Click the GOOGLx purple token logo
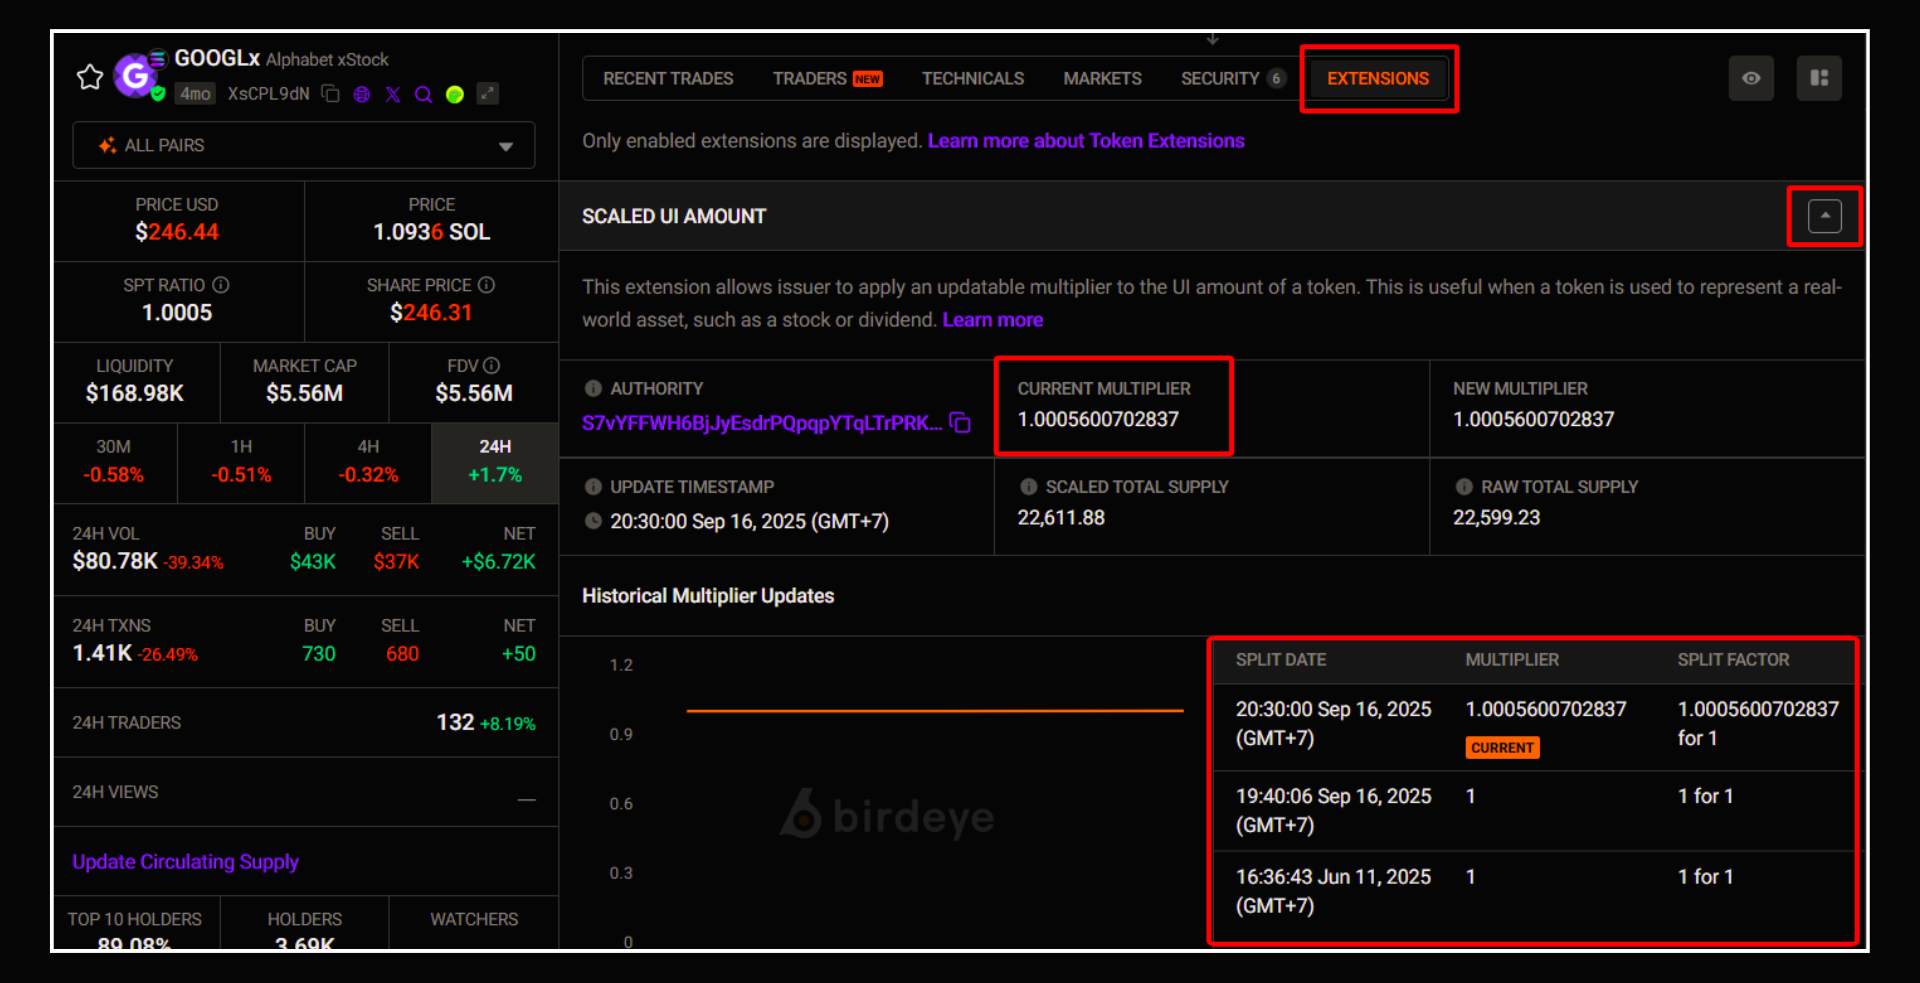This screenshot has height=983, width=1920. 135,75
